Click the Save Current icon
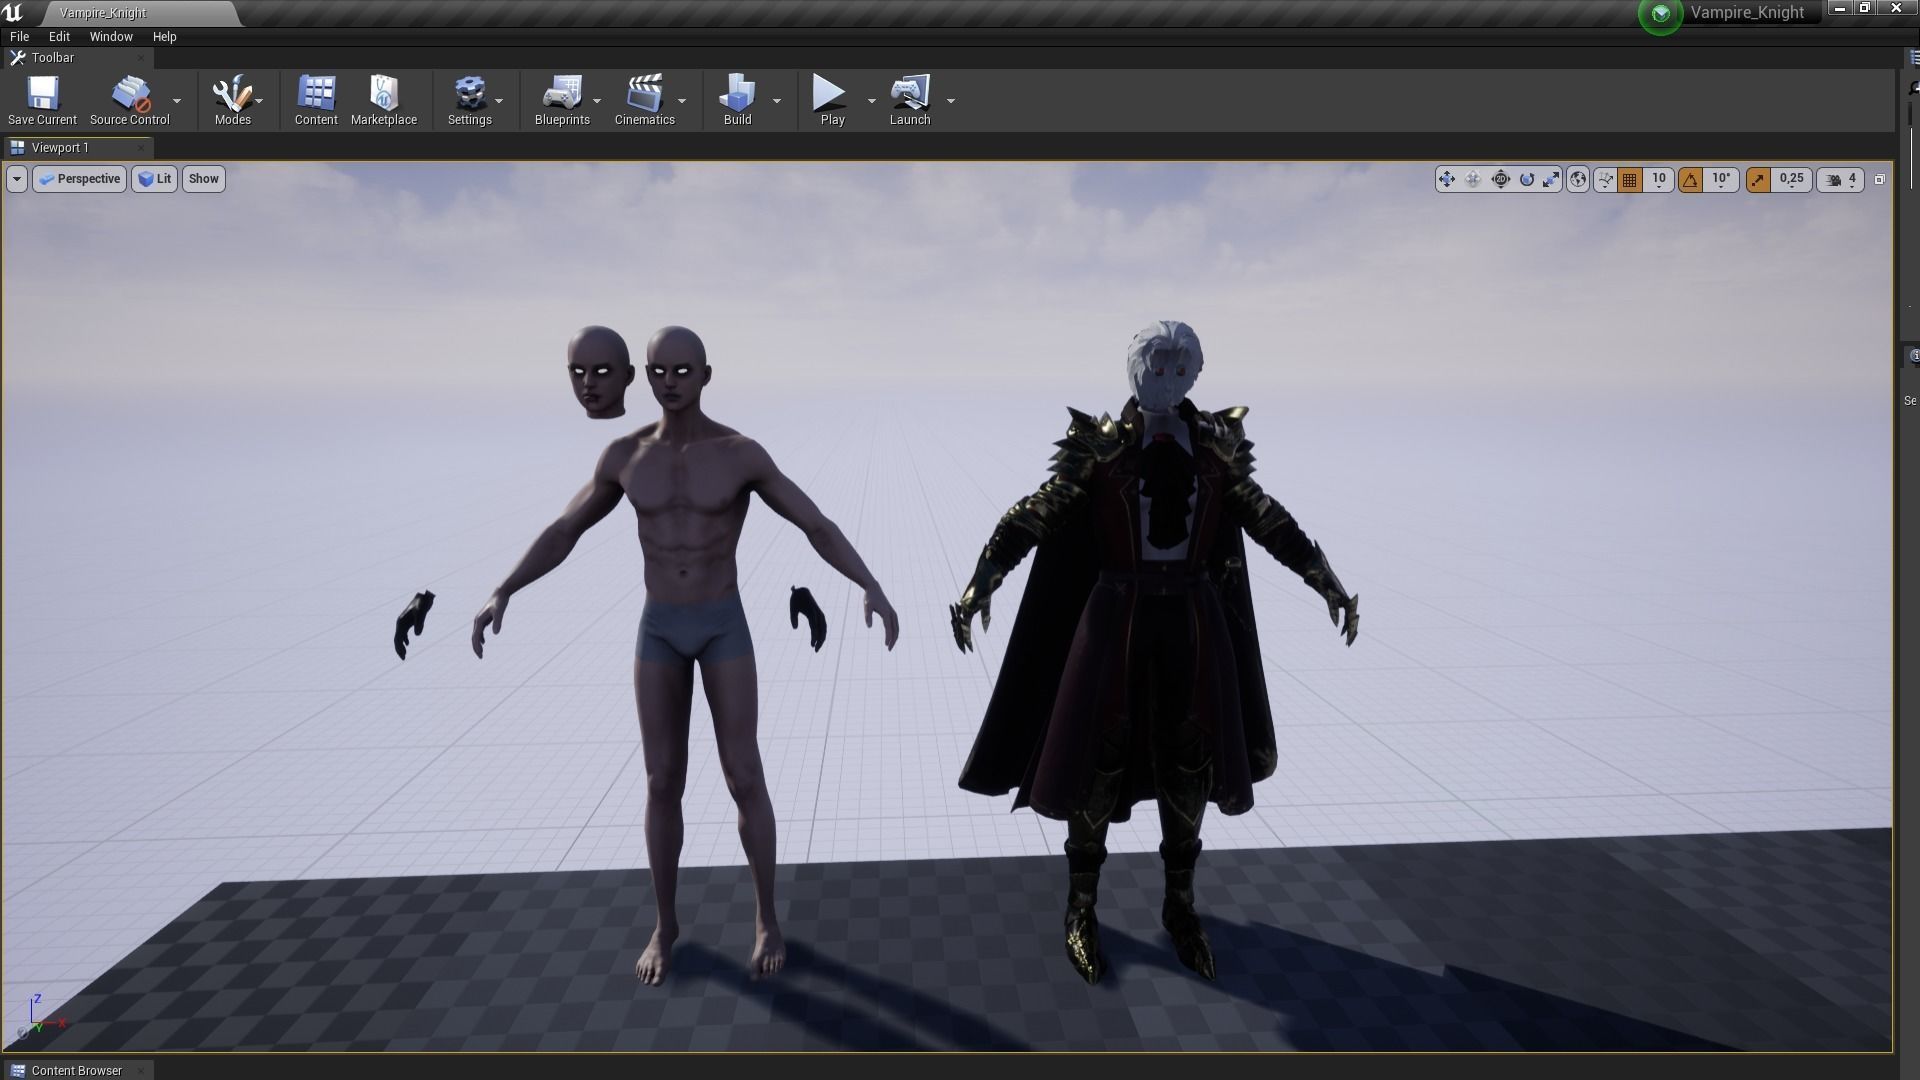Viewport: 1920px width, 1080px height. [x=42, y=94]
